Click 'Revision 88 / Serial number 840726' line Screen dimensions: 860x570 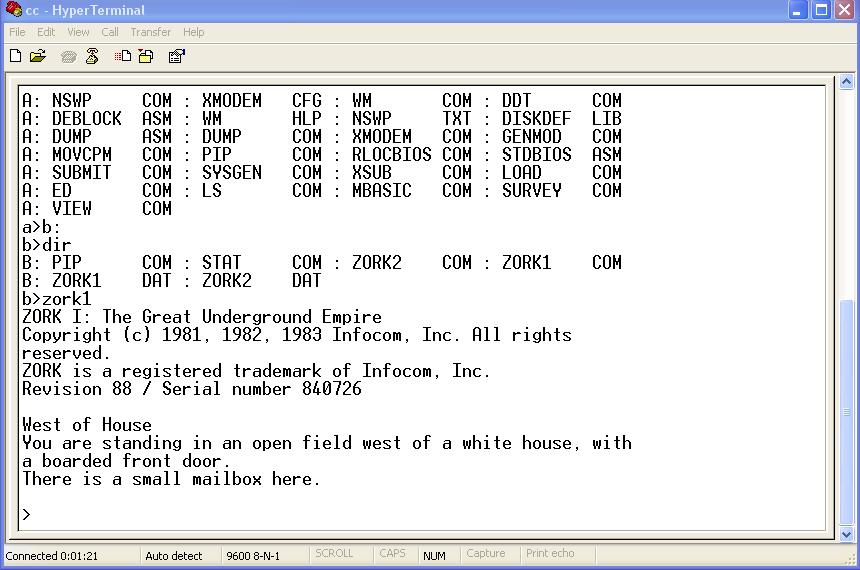(x=192, y=389)
